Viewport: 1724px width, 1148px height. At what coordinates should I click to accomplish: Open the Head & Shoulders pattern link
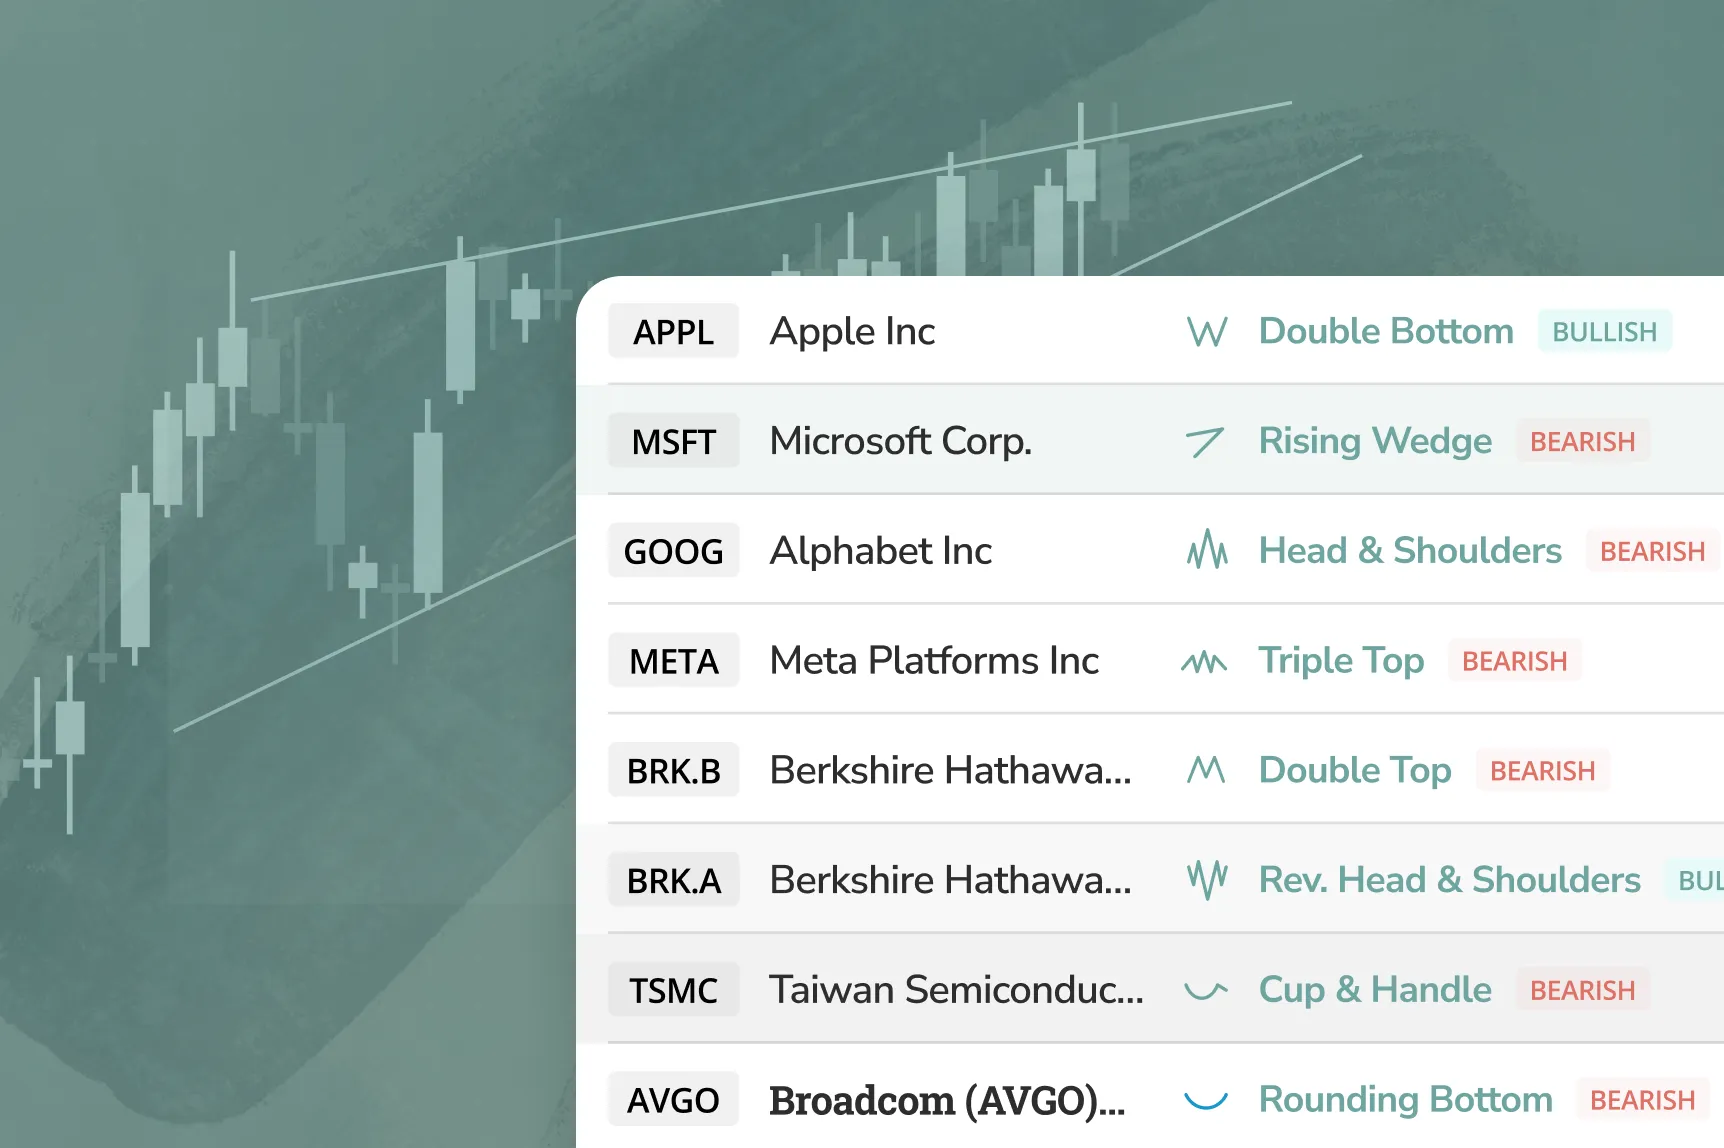pos(1410,550)
